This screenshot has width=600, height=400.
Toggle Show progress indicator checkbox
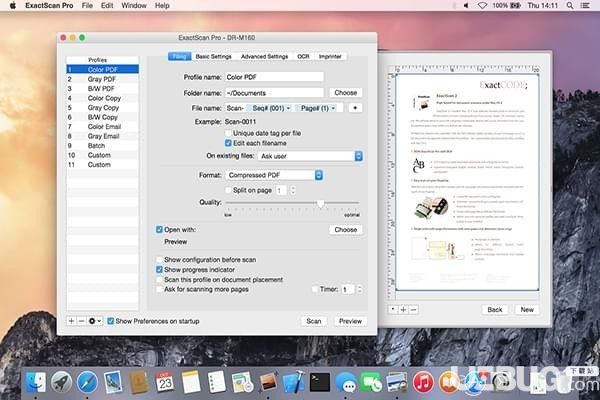point(159,270)
